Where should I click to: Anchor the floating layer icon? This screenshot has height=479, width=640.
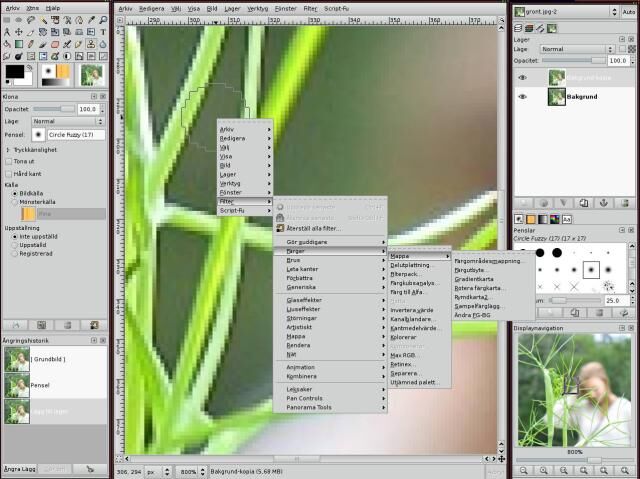coord(605,201)
